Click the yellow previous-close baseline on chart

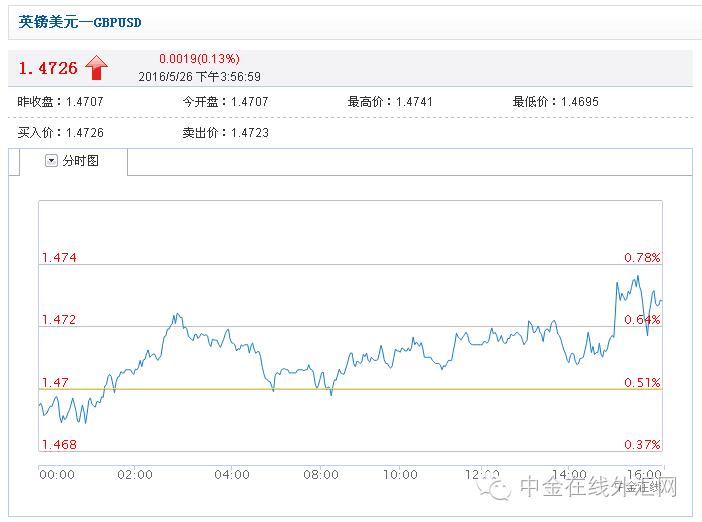(x=350, y=389)
